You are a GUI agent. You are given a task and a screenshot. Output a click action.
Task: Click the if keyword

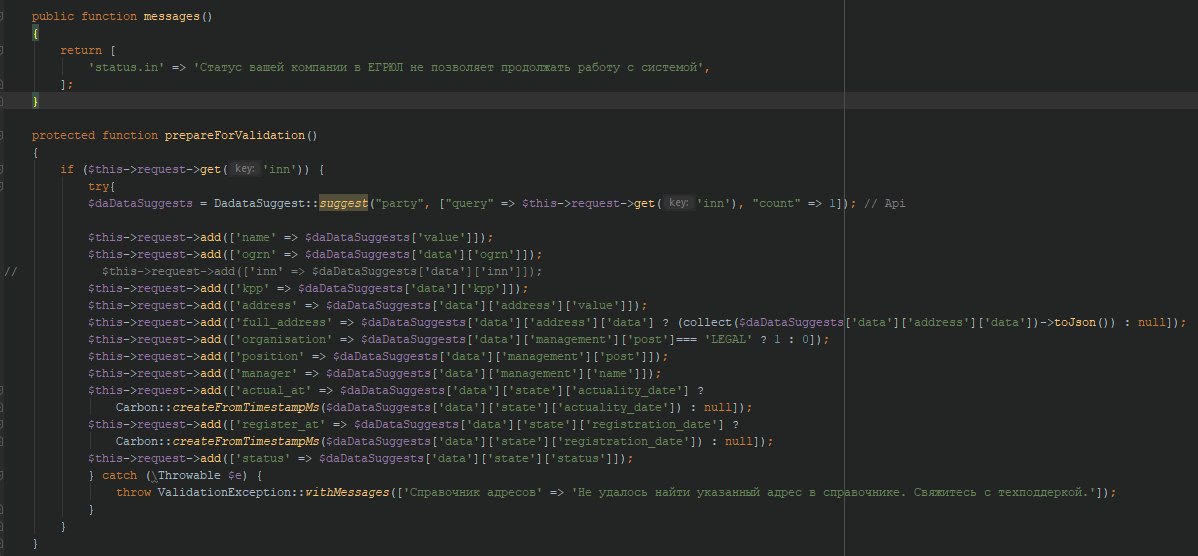[67, 170]
